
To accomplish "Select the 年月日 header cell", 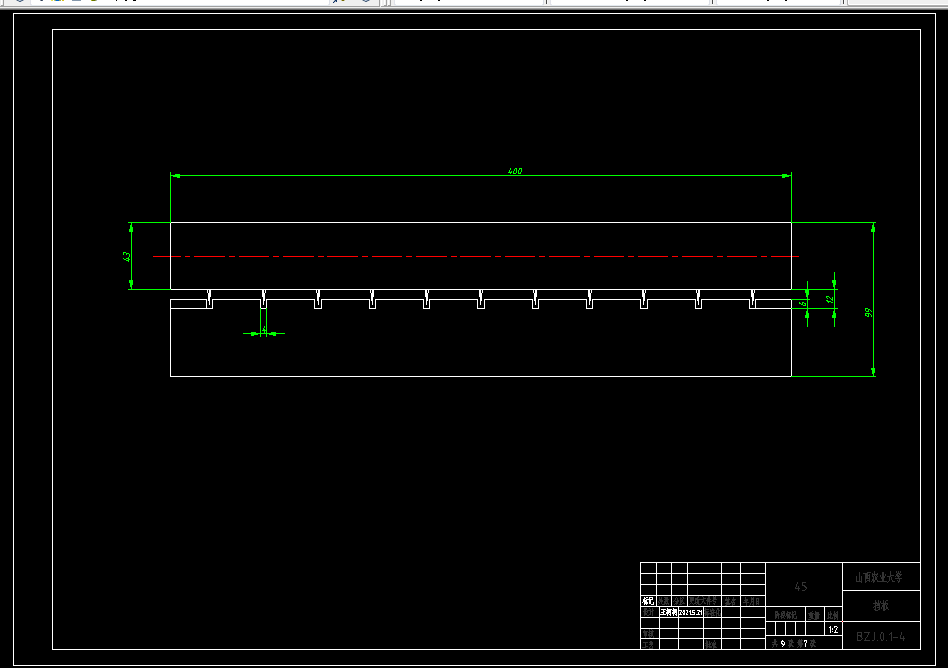I will (x=753, y=601).
